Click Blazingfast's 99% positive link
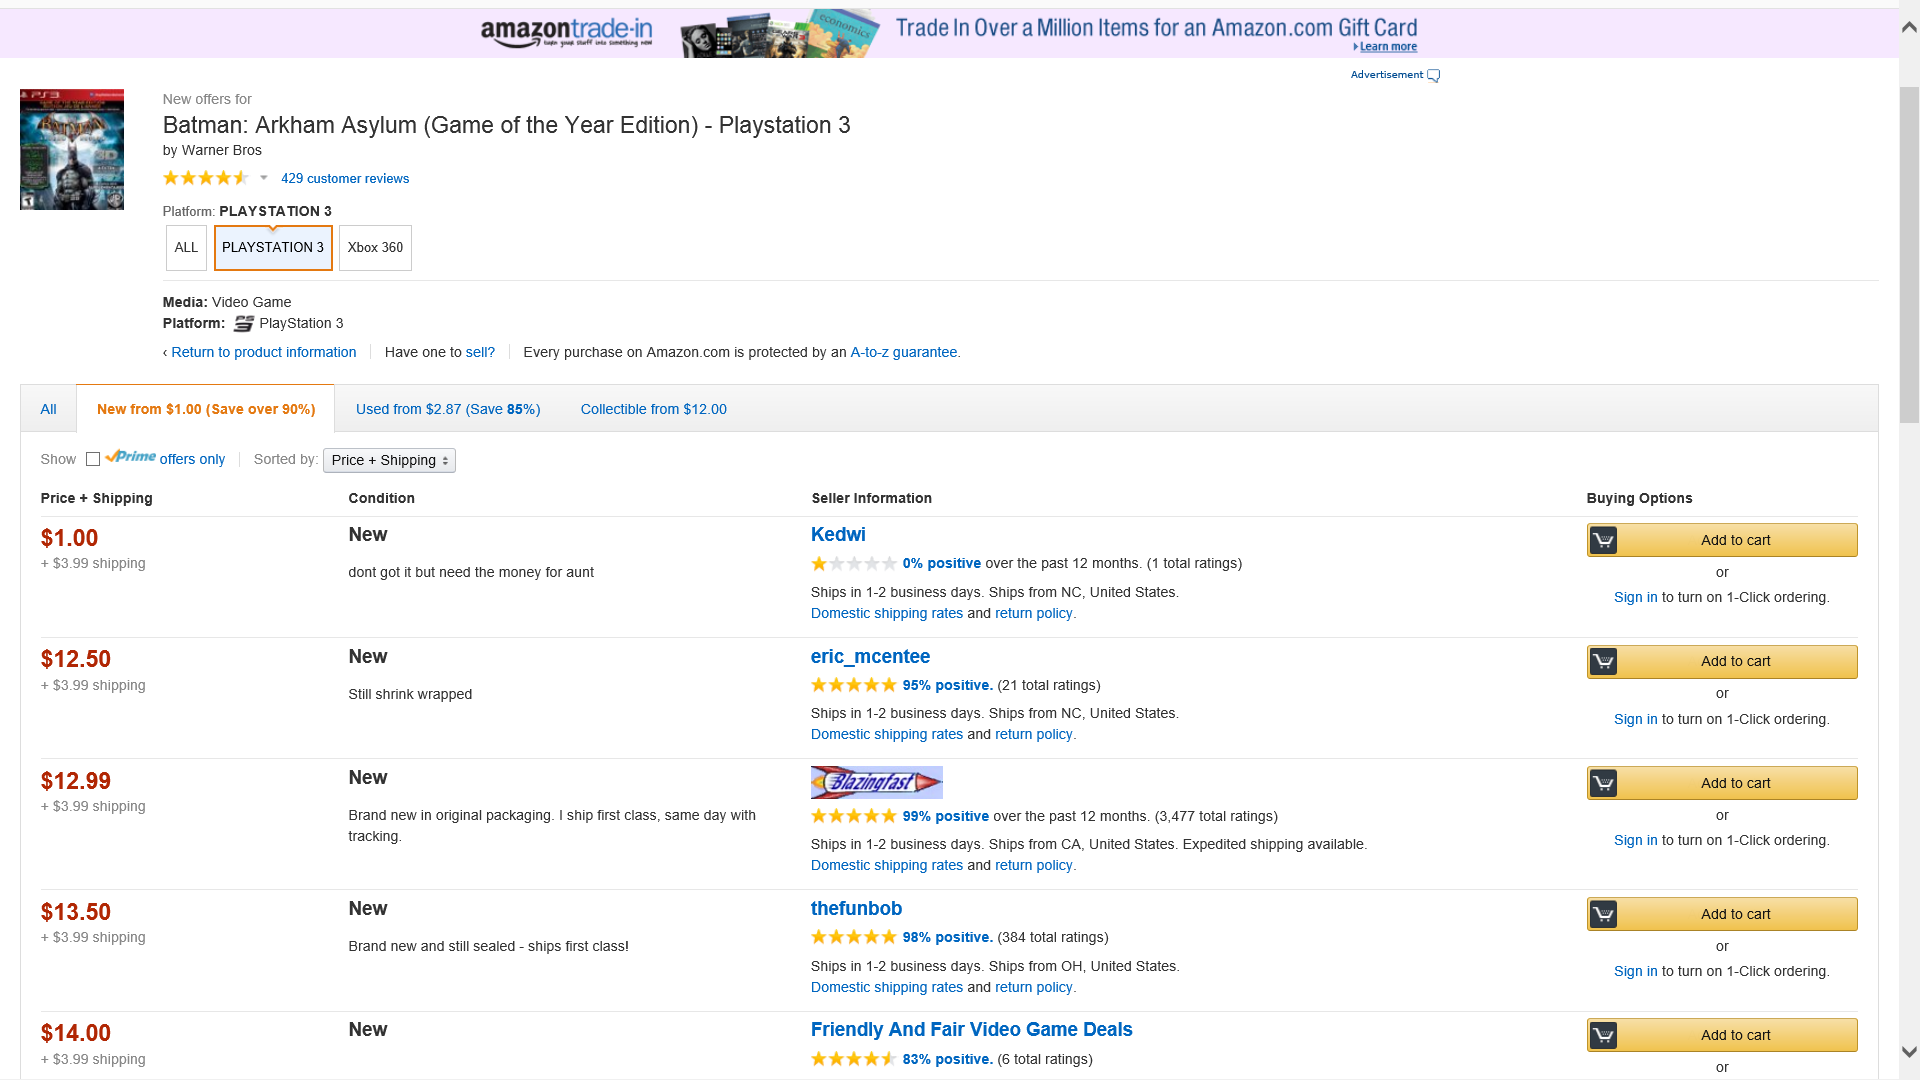1920x1080 pixels. pyautogui.click(x=946, y=816)
